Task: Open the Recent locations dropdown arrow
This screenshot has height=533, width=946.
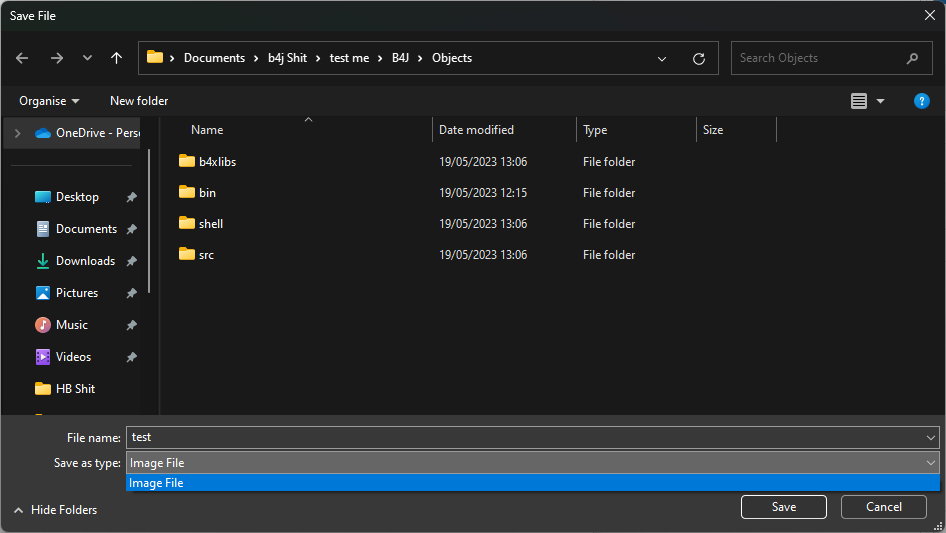Action: [x=87, y=58]
